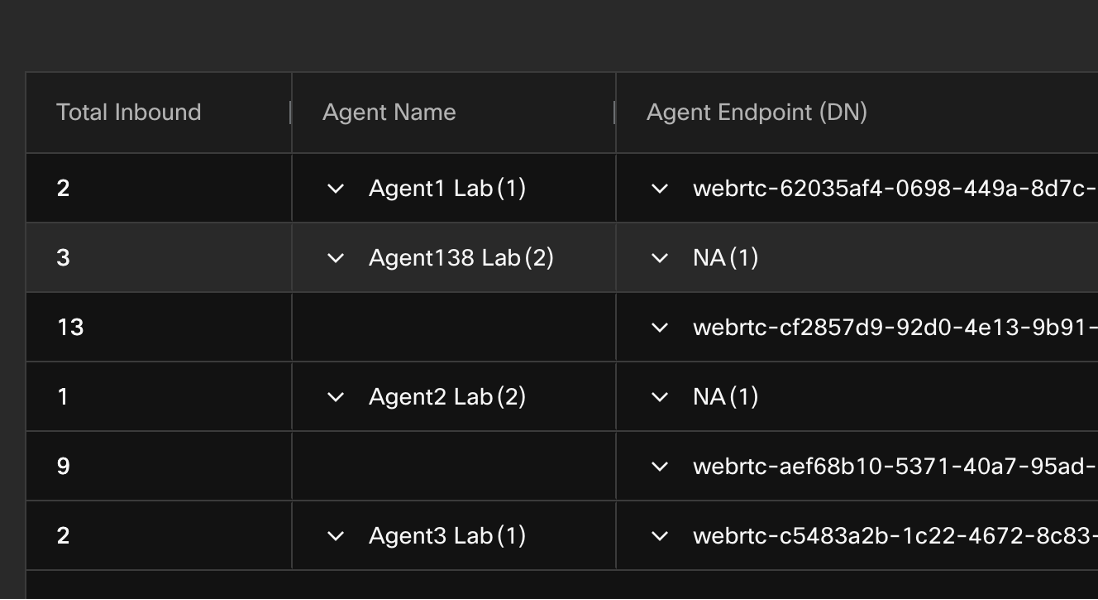Expand the Agent1 Lab (1) row chevron
This screenshot has width=1098, height=600.
pos(336,188)
